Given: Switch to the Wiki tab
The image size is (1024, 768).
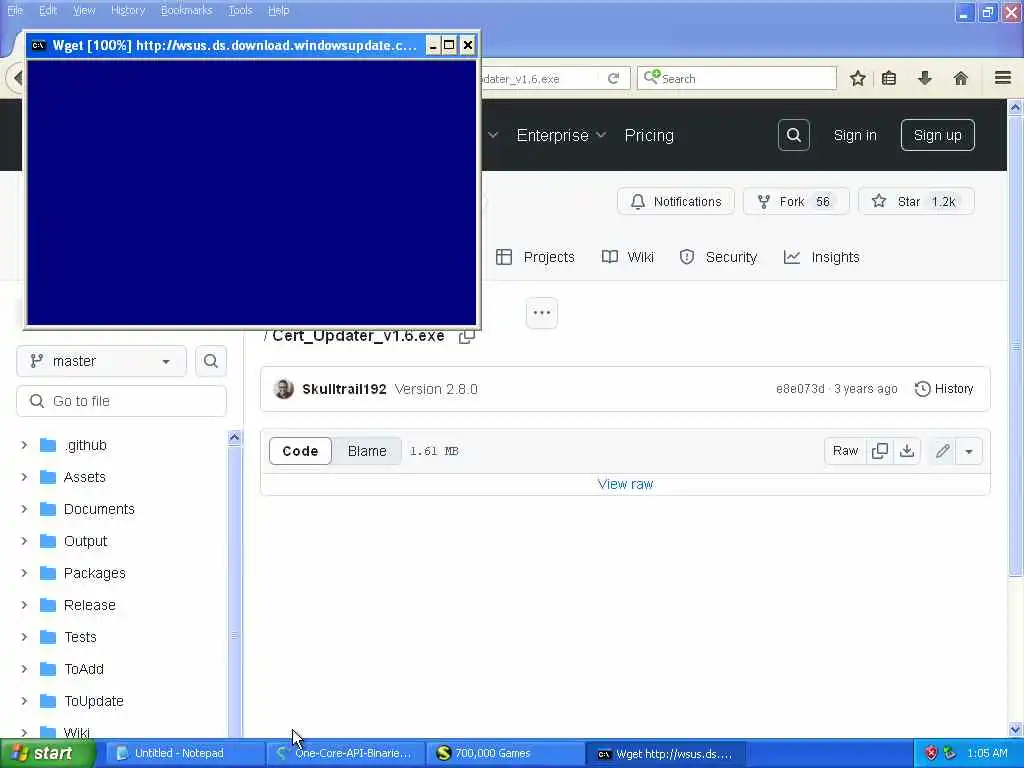Looking at the screenshot, I should 627,257.
